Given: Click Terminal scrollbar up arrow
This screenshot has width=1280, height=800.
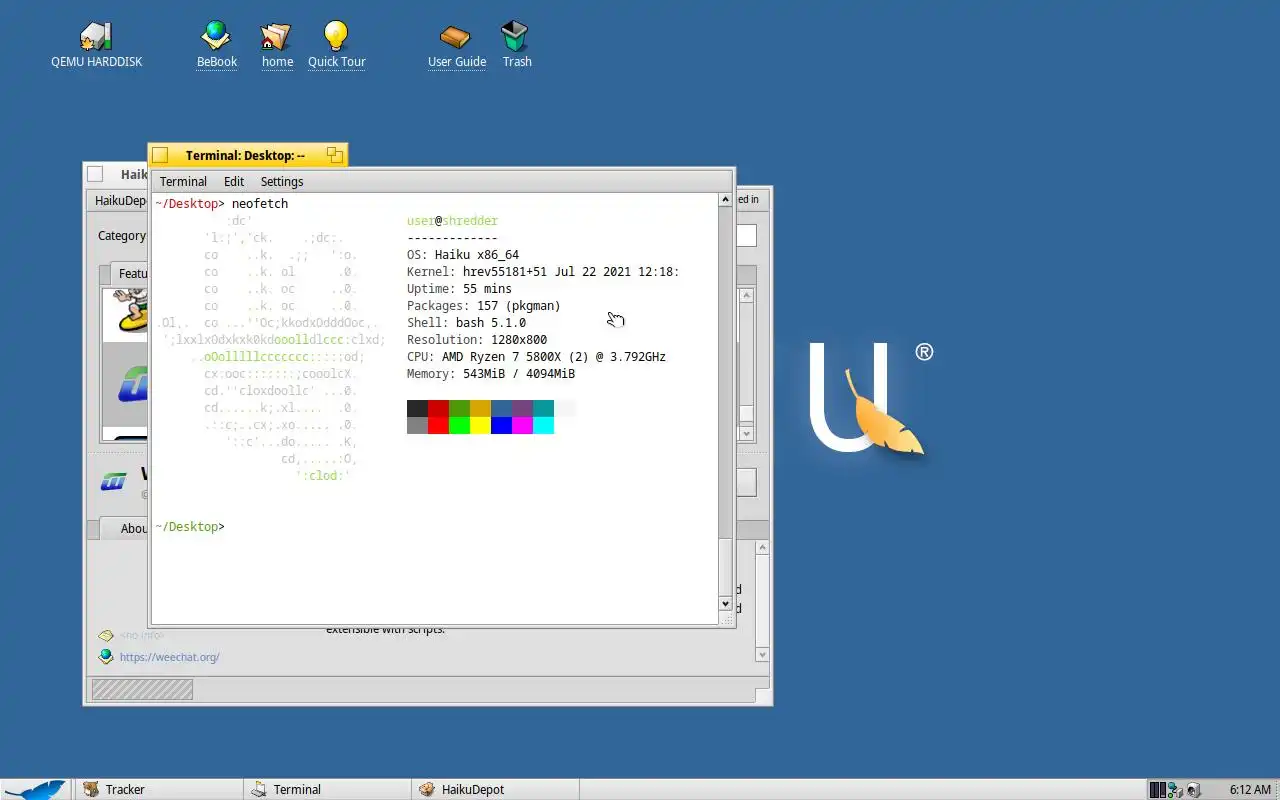Looking at the screenshot, I should click(x=726, y=200).
